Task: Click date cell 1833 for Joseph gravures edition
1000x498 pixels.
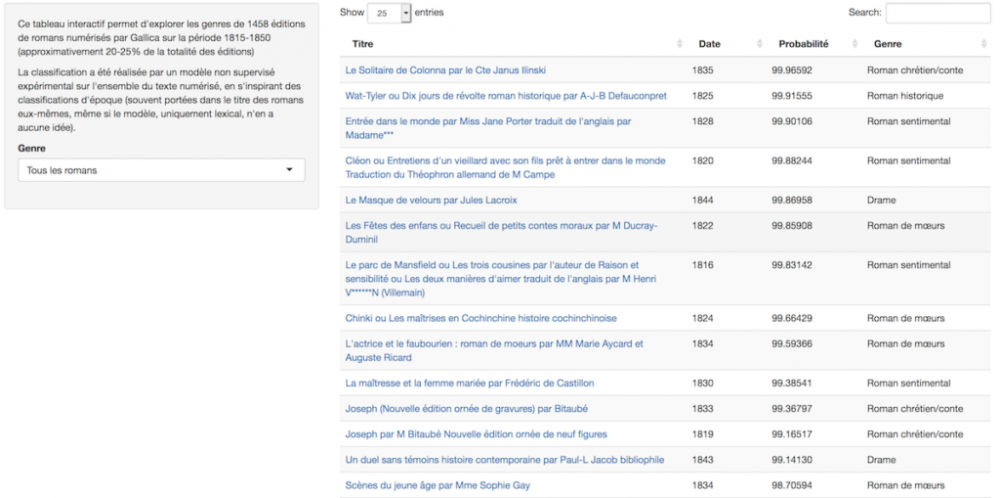Action: [x=702, y=409]
